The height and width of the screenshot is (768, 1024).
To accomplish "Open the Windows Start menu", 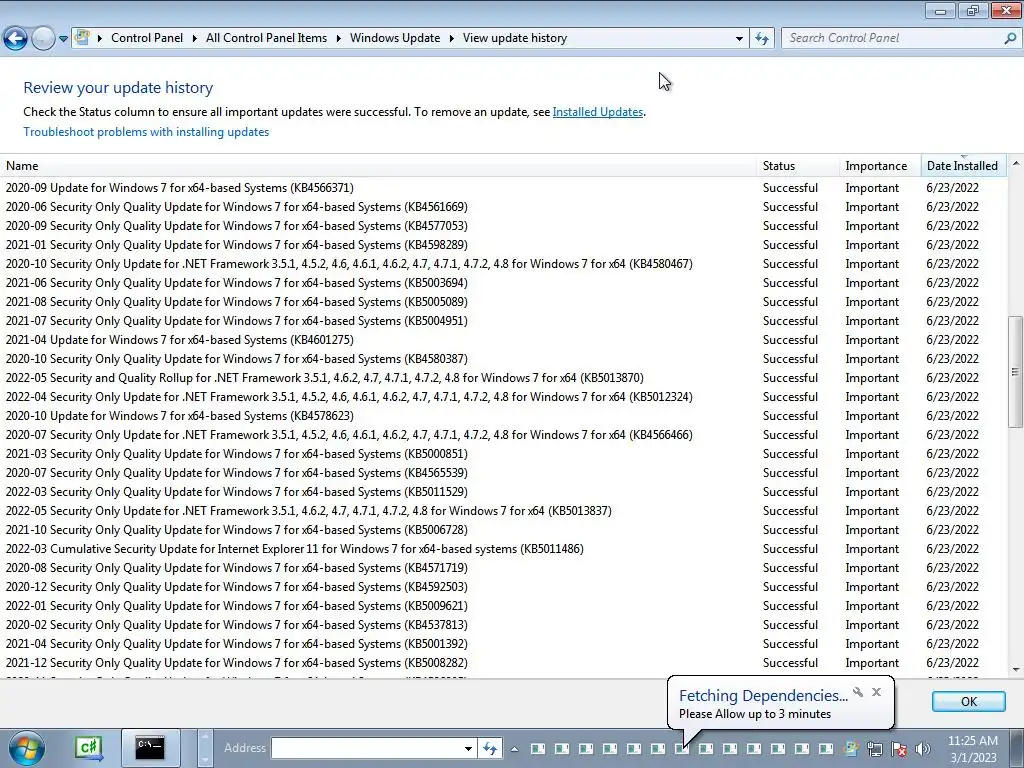I will coord(27,748).
